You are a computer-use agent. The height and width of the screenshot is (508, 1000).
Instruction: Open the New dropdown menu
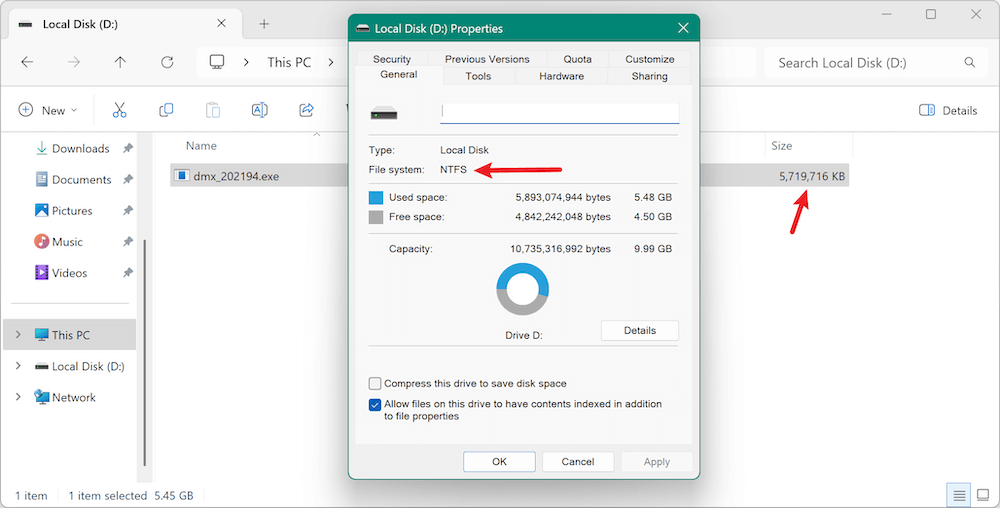tap(48, 110)
